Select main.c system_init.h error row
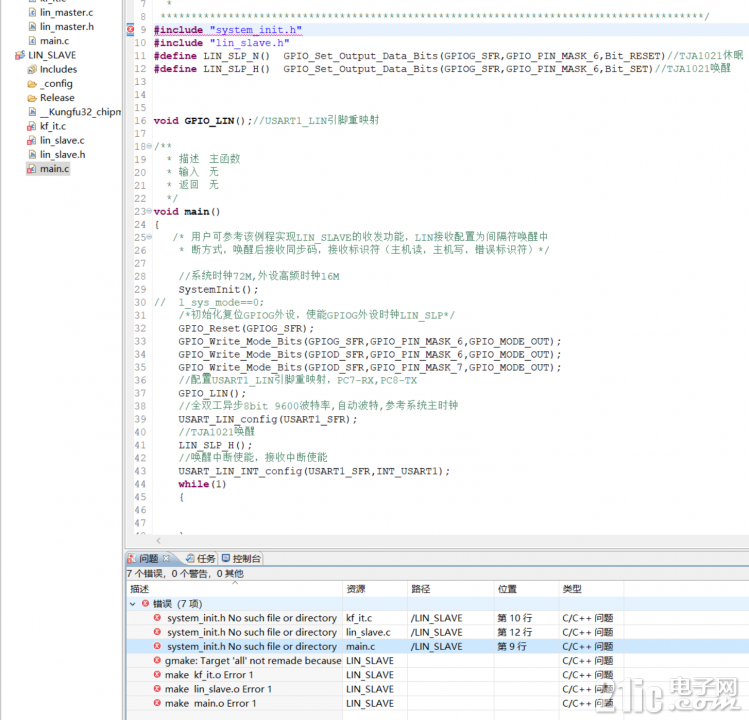Screen dimensions: 749x720 438,646
